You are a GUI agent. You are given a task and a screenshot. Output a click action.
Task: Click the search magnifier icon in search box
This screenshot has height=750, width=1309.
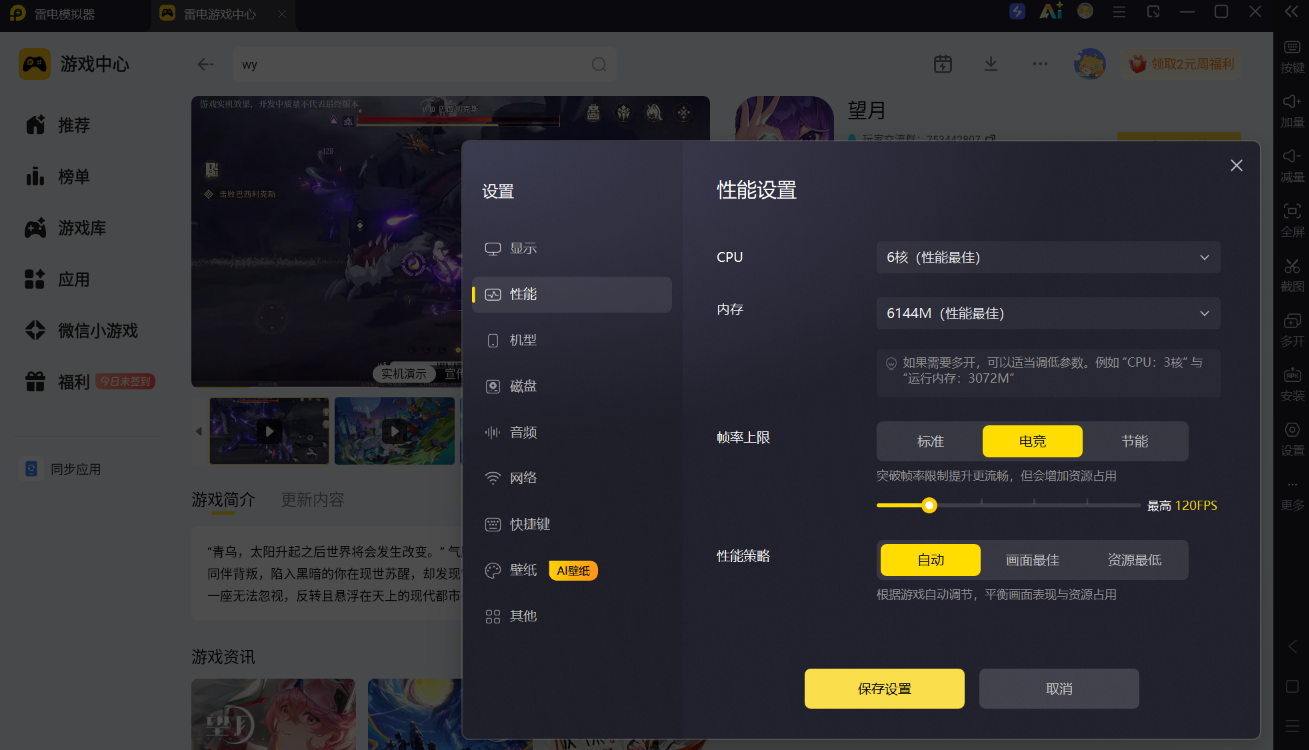(599, 64)
